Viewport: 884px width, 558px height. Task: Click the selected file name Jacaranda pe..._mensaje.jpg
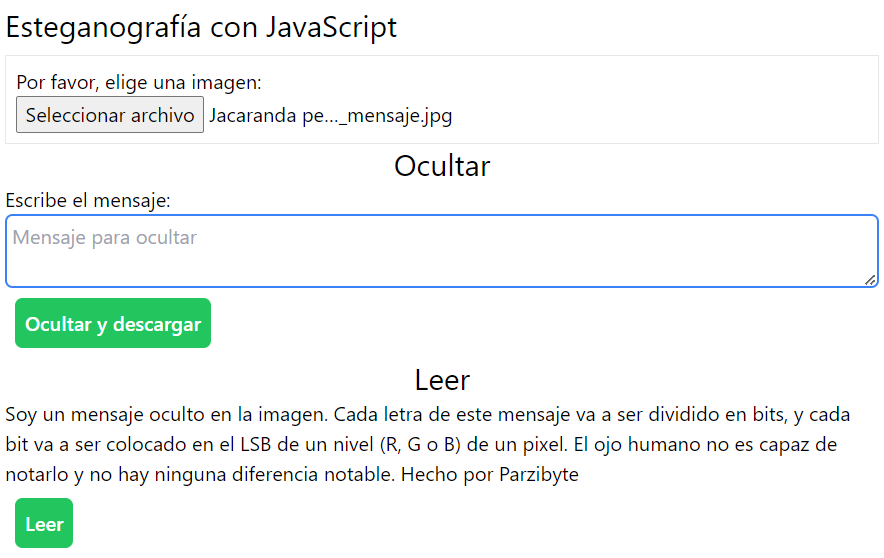pos(330,116)
